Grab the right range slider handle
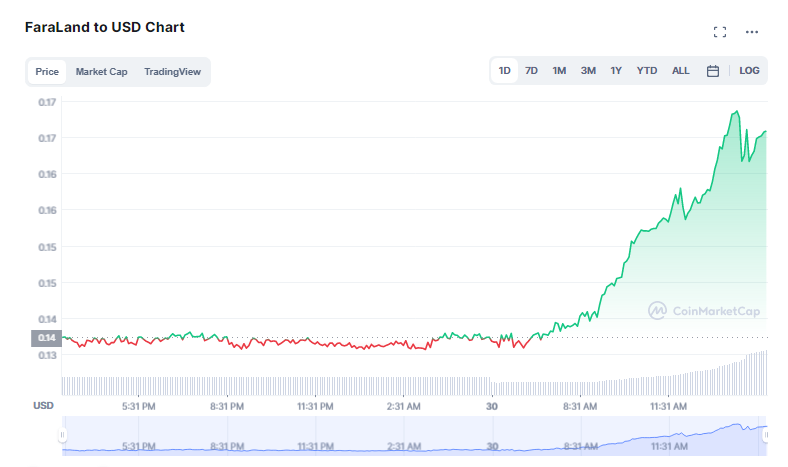 tap(766, 435)
